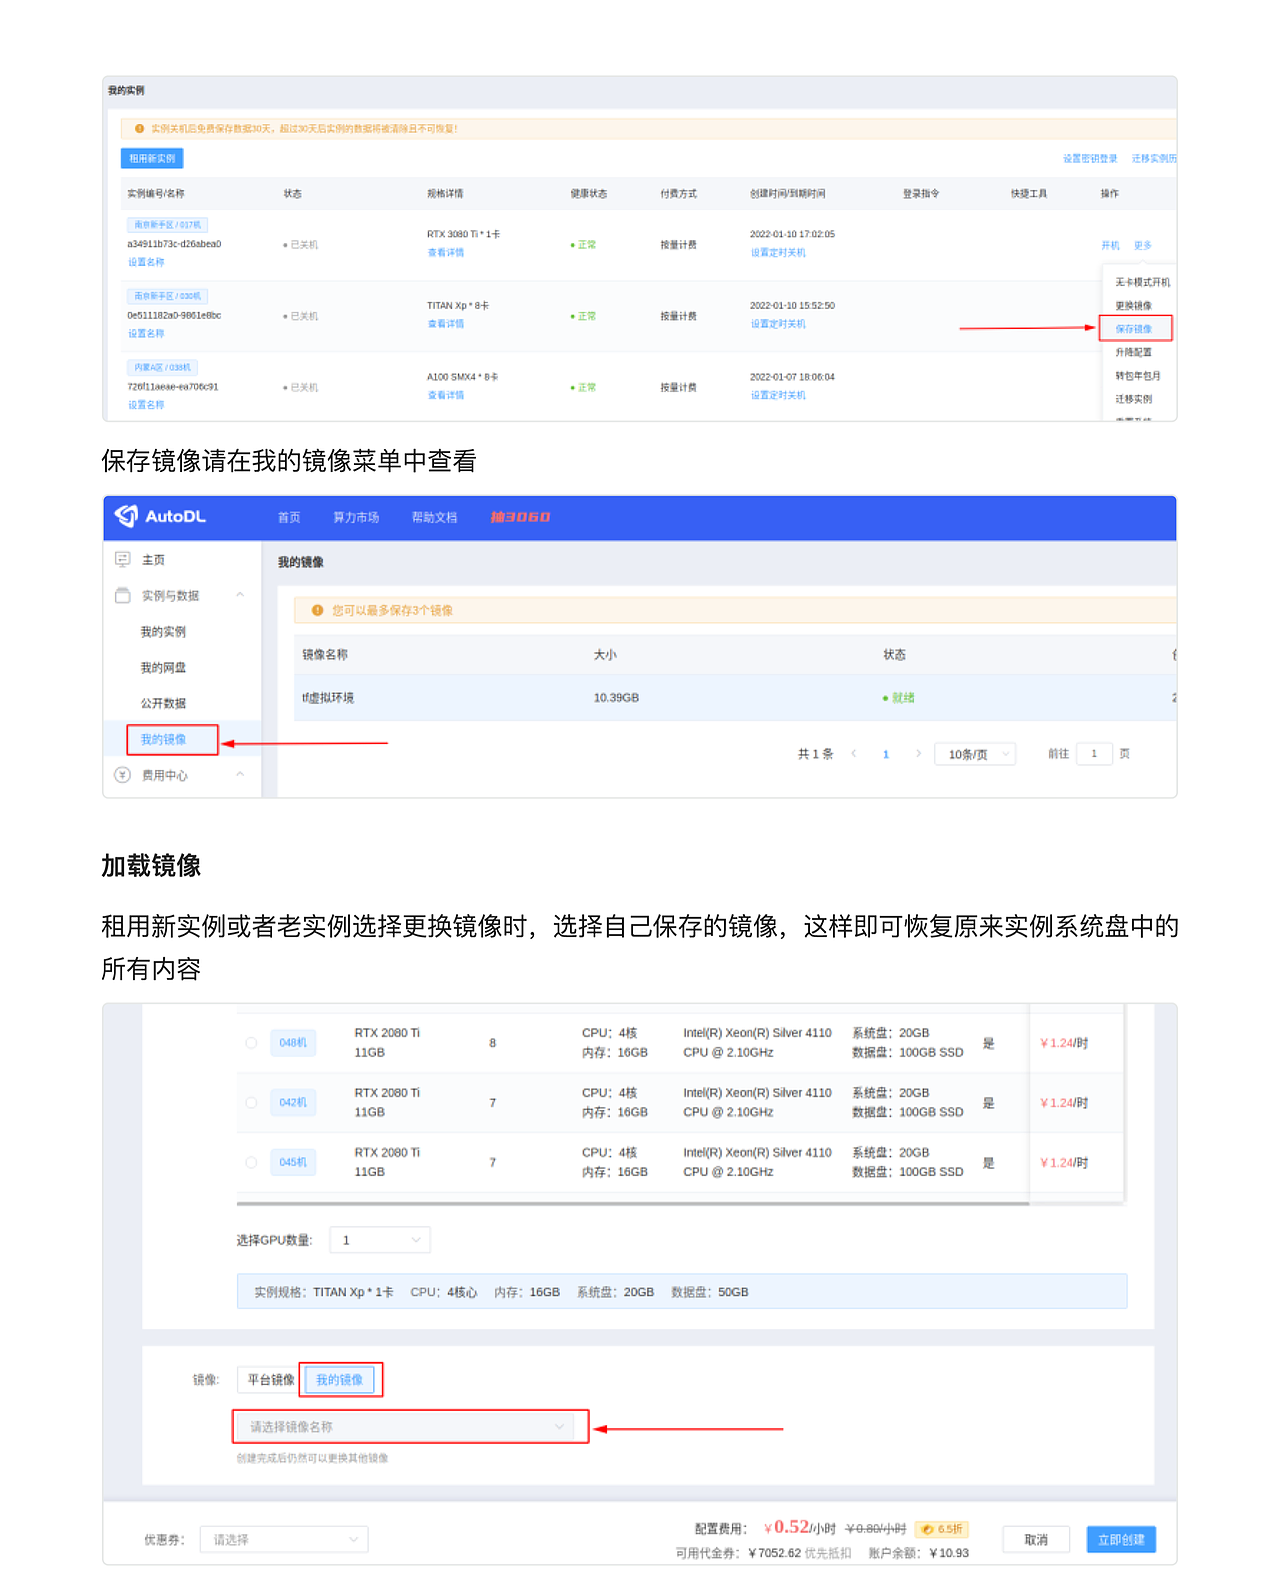The height and width of the screenshot is (1587, 1280).
Task: Click 设置定时关机 for 2022-01-10 17:02:05 row
Action: (778, 253)
